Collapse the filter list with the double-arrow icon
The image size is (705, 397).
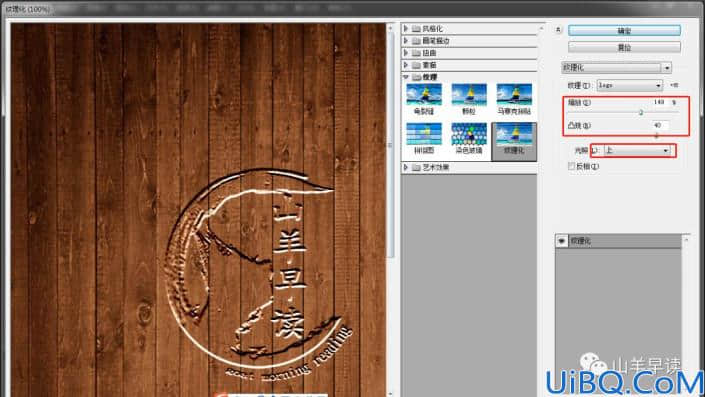(558, 30)
